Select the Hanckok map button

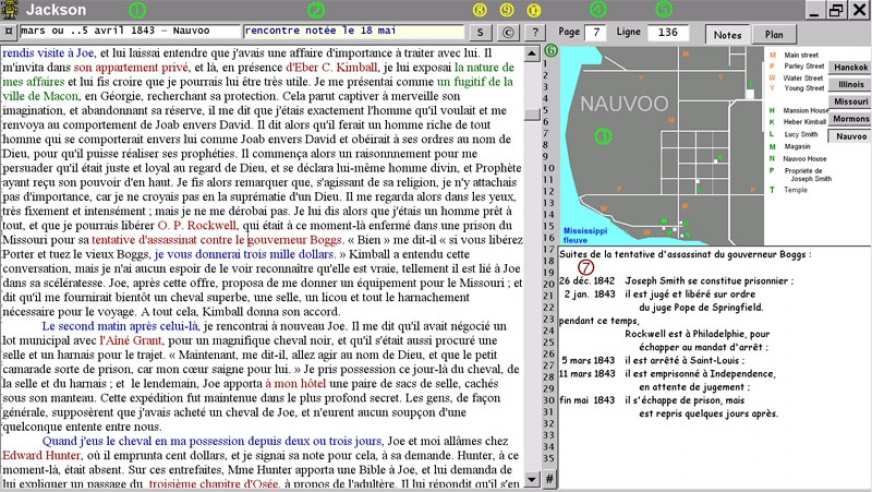point(850,67)
